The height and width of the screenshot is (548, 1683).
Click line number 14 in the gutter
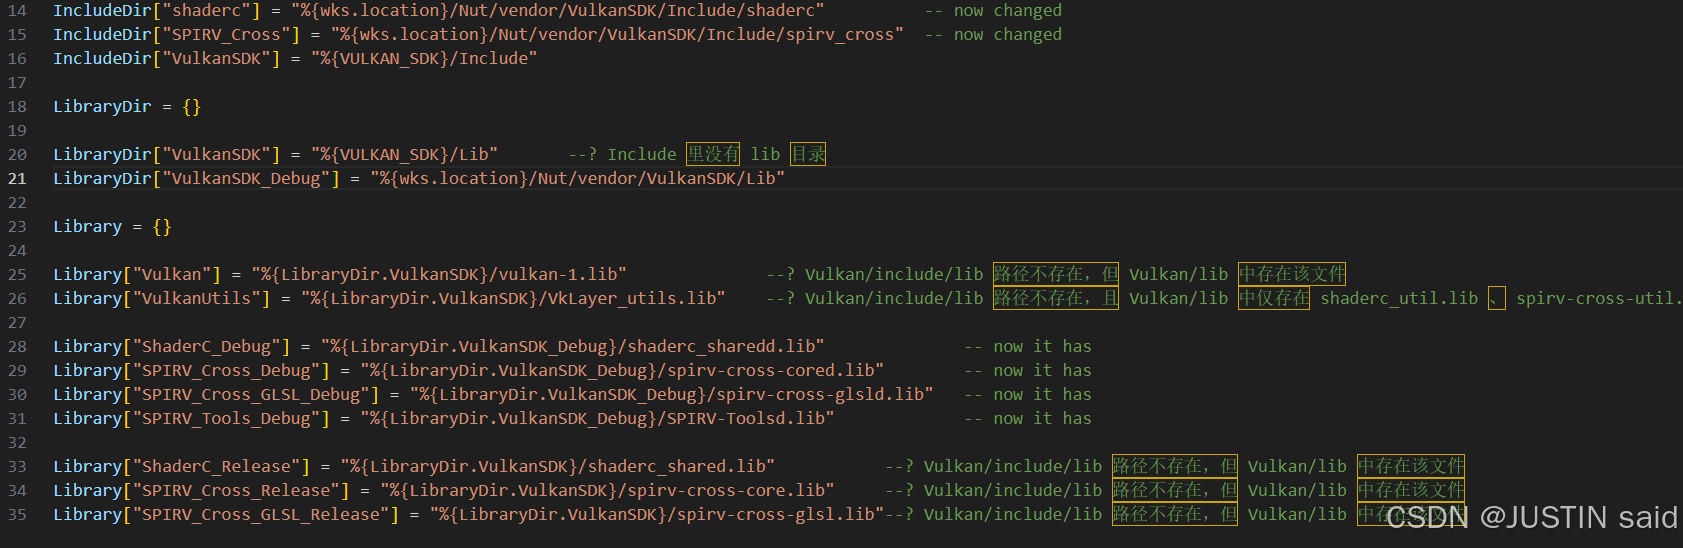click(x=17, y=11)
